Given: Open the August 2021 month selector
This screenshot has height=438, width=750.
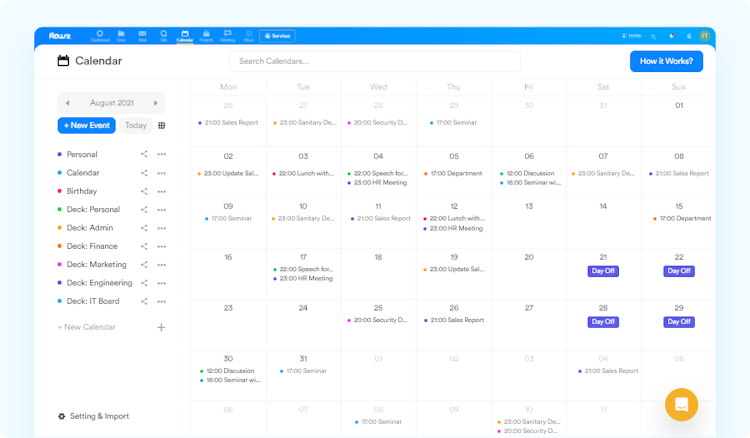Looking at the screenshot, I should pyautogui.click(x=111, y=103).
